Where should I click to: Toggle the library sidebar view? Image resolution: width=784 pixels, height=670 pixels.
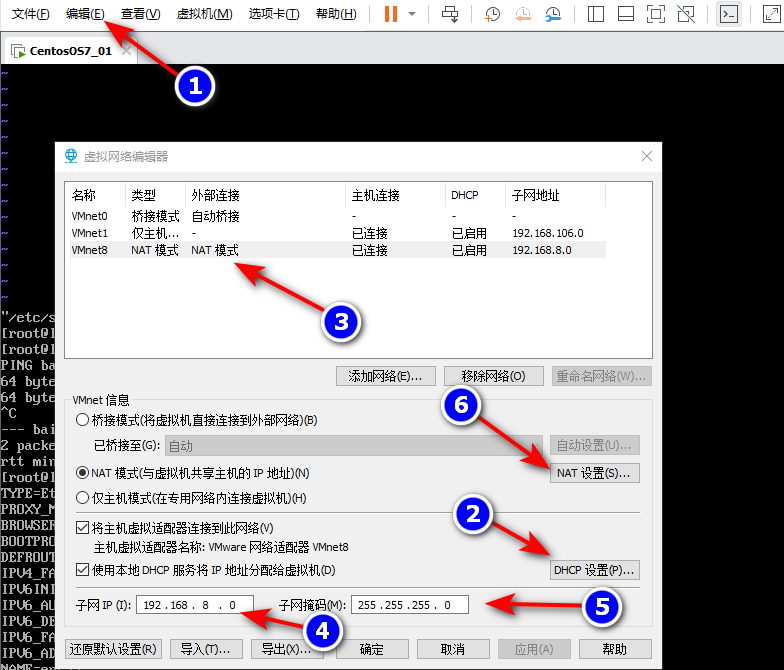596,14
